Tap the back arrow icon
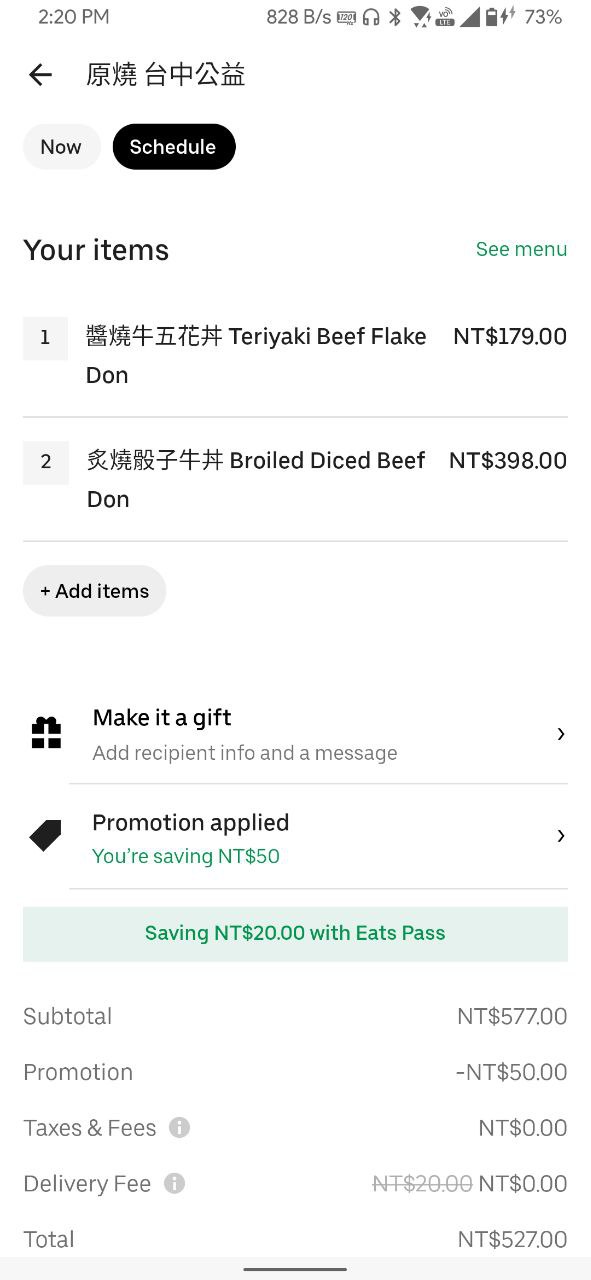 (x=40, y=75)
